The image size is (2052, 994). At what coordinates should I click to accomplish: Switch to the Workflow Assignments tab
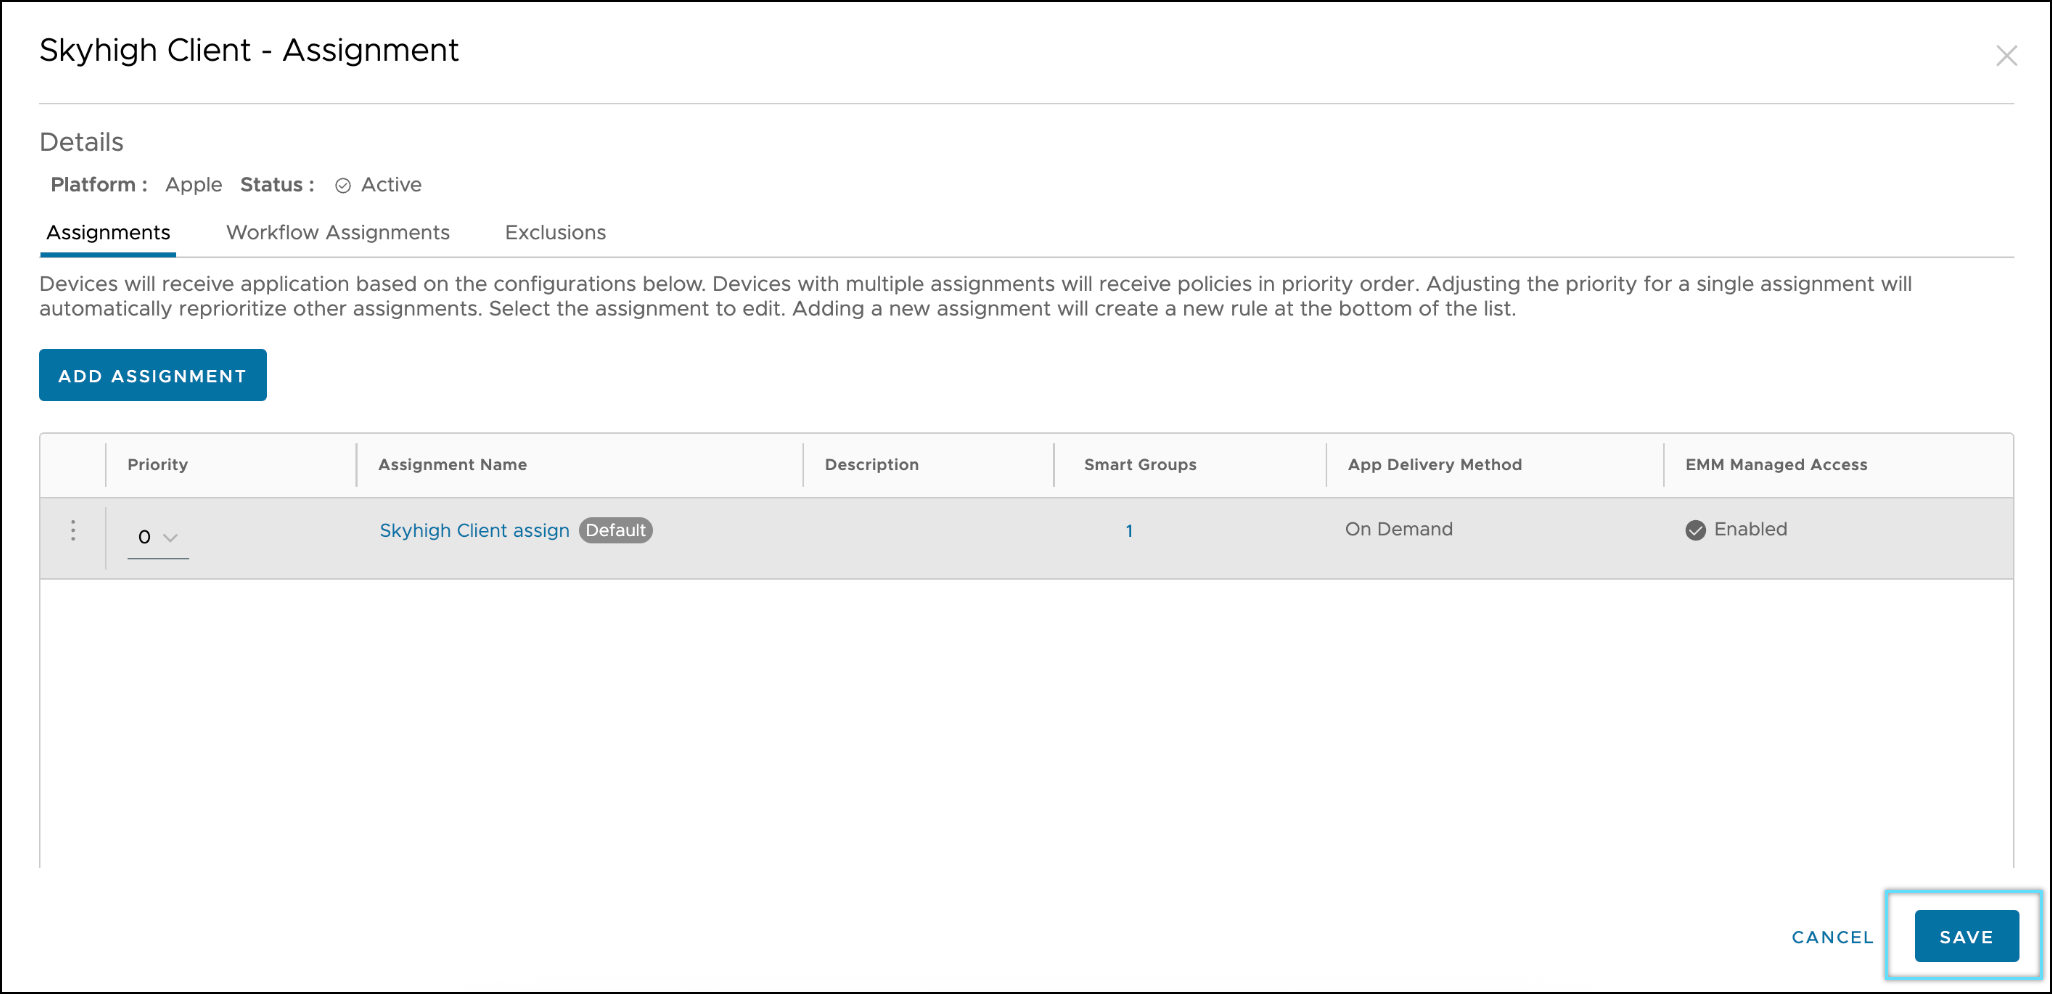click(x=338, y=232)
